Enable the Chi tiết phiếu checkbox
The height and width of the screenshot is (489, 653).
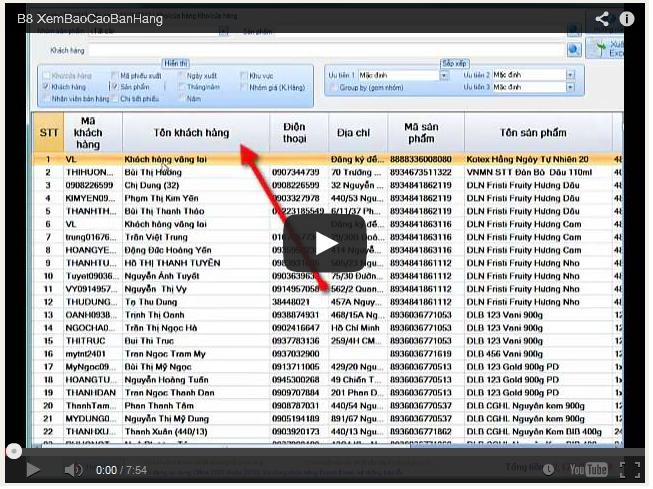pos(115,99)
